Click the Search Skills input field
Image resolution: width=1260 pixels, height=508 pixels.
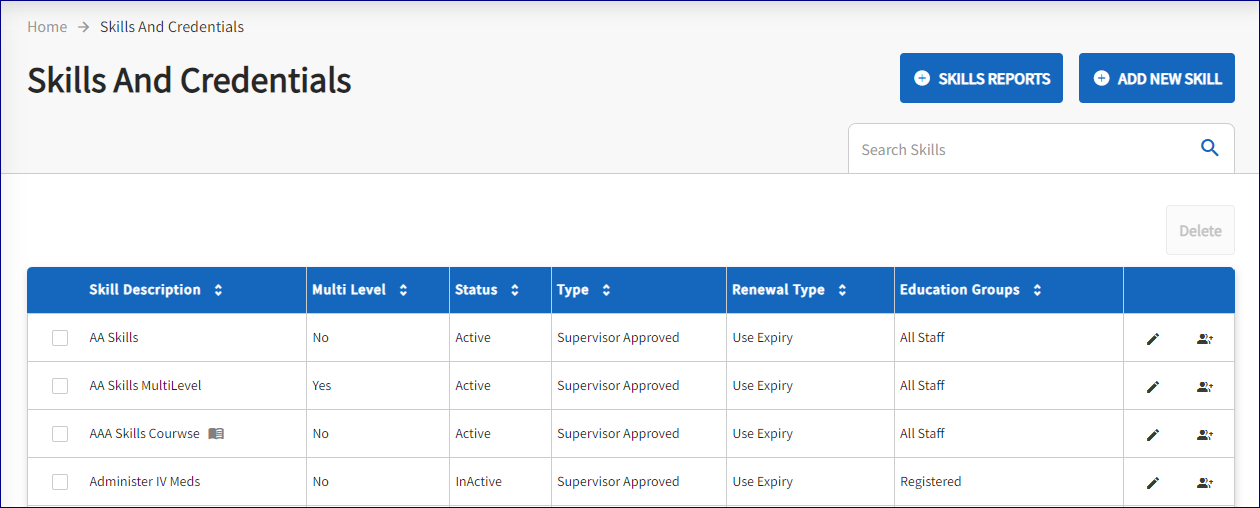coord(1020,149)
